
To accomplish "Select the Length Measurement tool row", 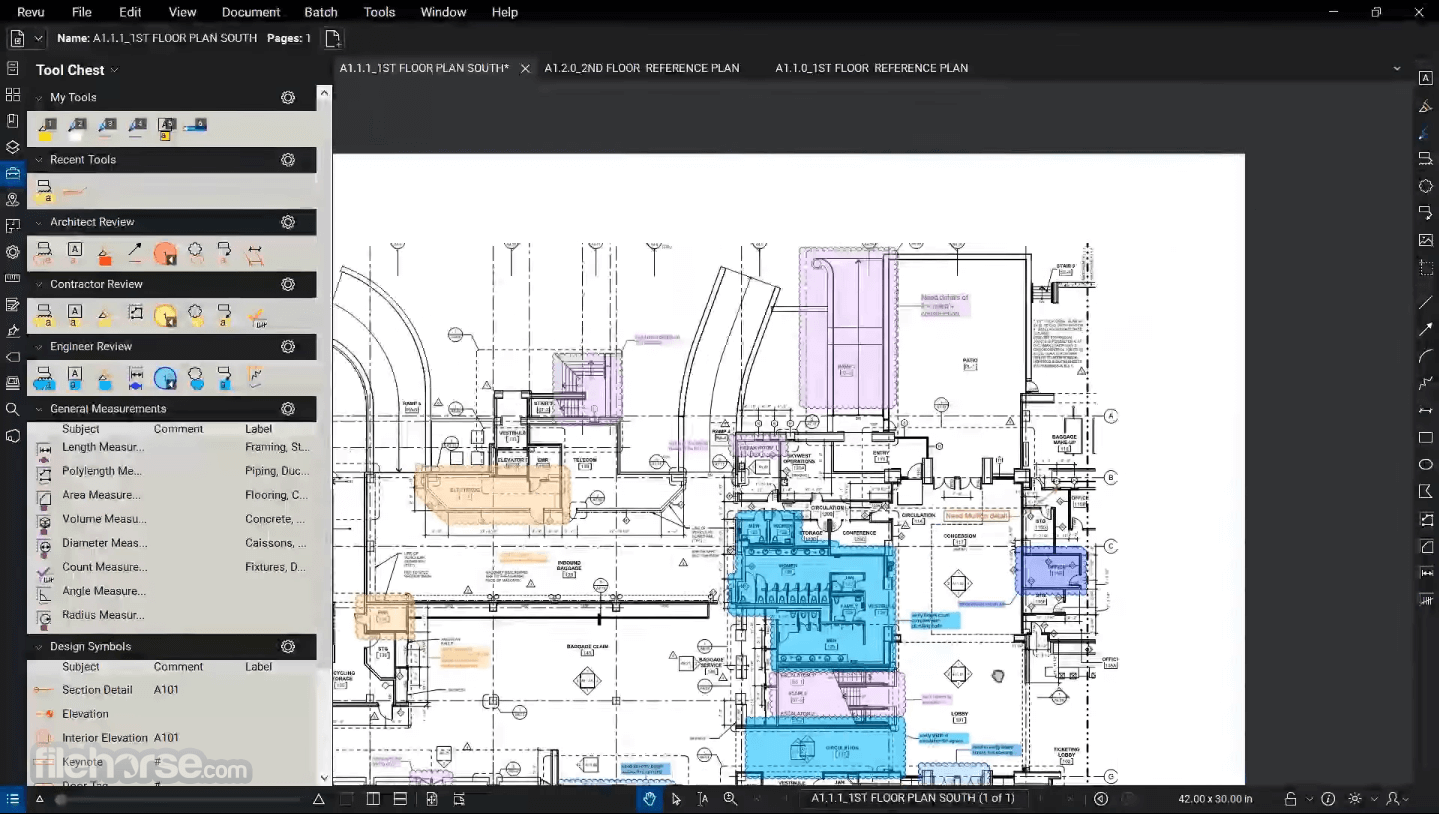I will click(x=172, y=447).
